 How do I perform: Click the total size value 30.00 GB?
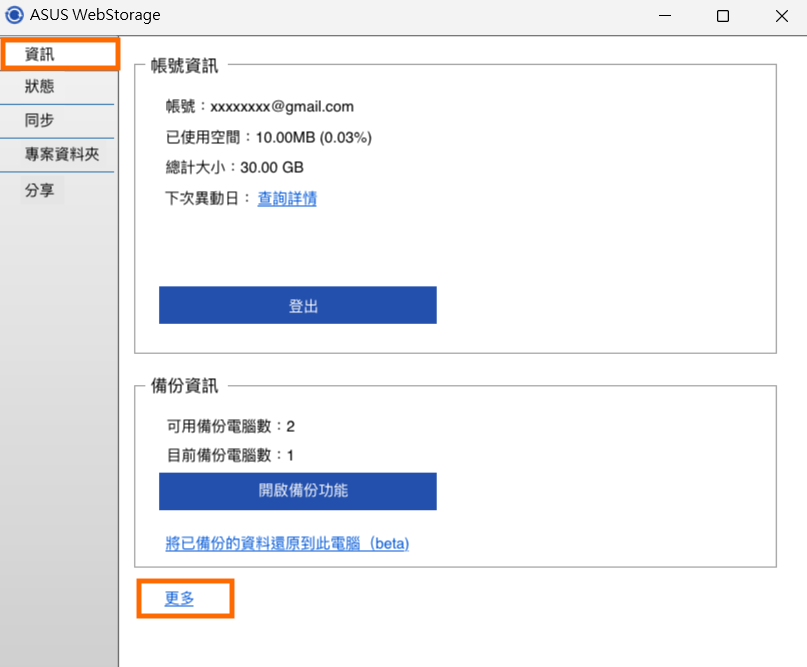[x=272, y=168]
